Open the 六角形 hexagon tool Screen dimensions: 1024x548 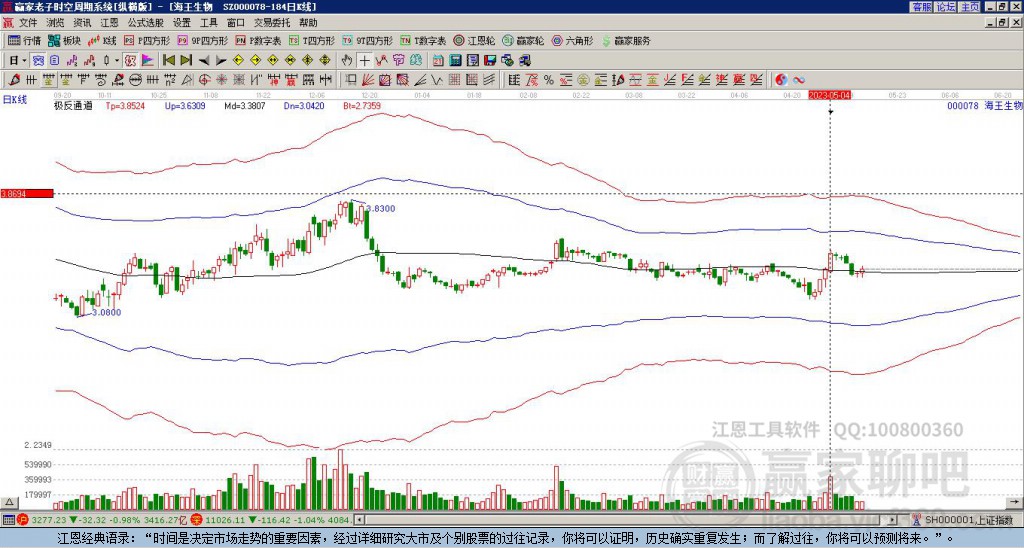[x=572, y=40]
